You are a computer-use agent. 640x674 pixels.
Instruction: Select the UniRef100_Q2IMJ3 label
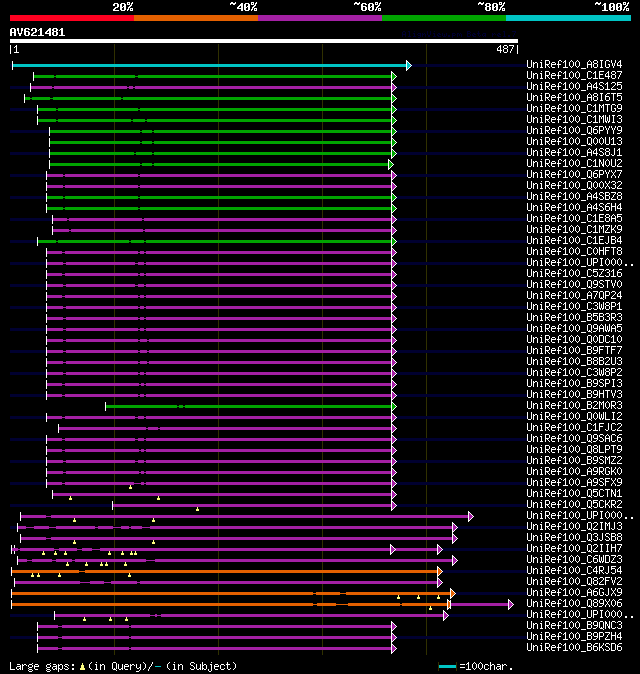(x=574, y=527)
